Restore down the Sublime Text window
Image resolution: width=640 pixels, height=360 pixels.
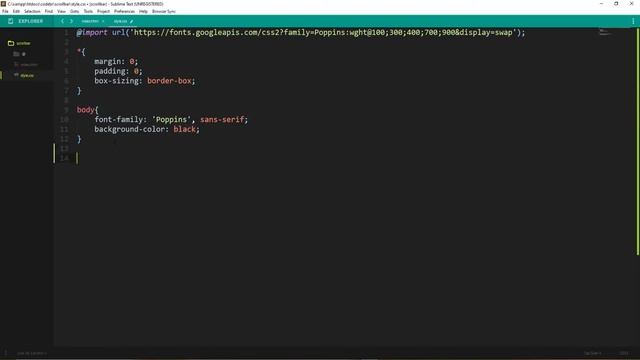click(x=616, y=4)
